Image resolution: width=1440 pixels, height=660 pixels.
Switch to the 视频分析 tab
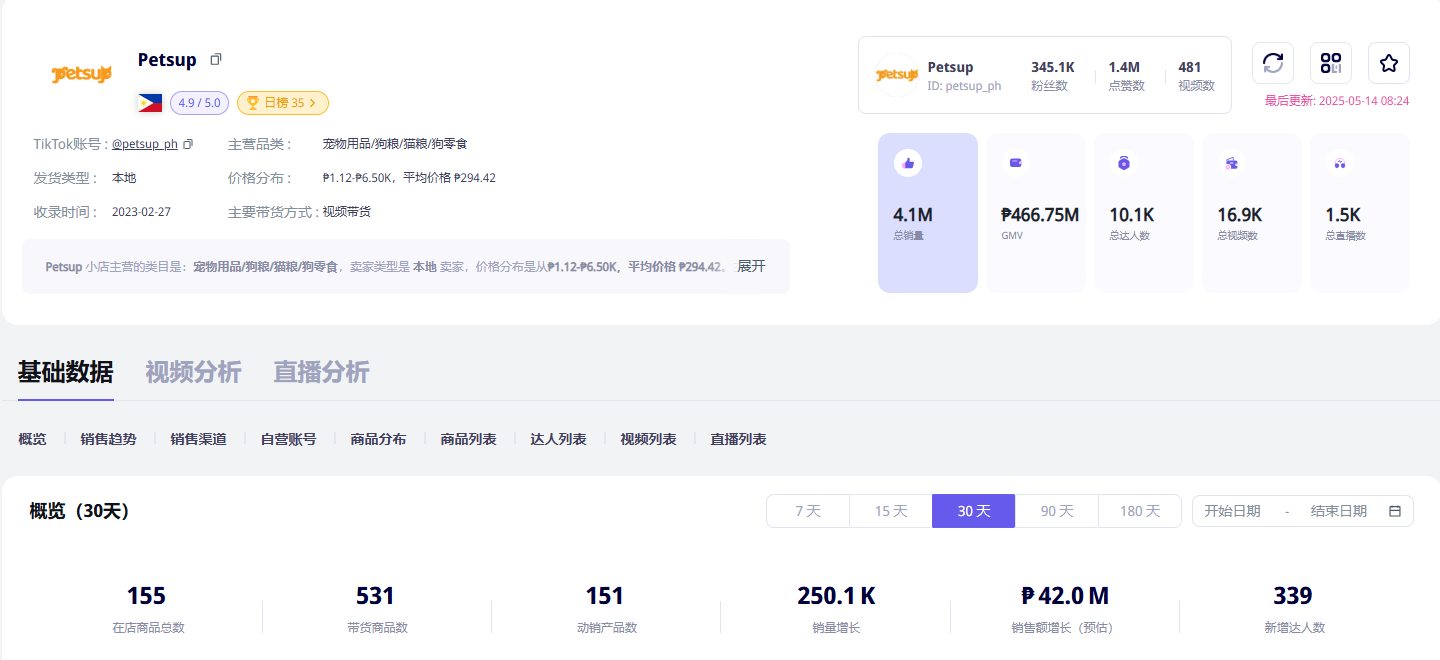tap(193, 372)
